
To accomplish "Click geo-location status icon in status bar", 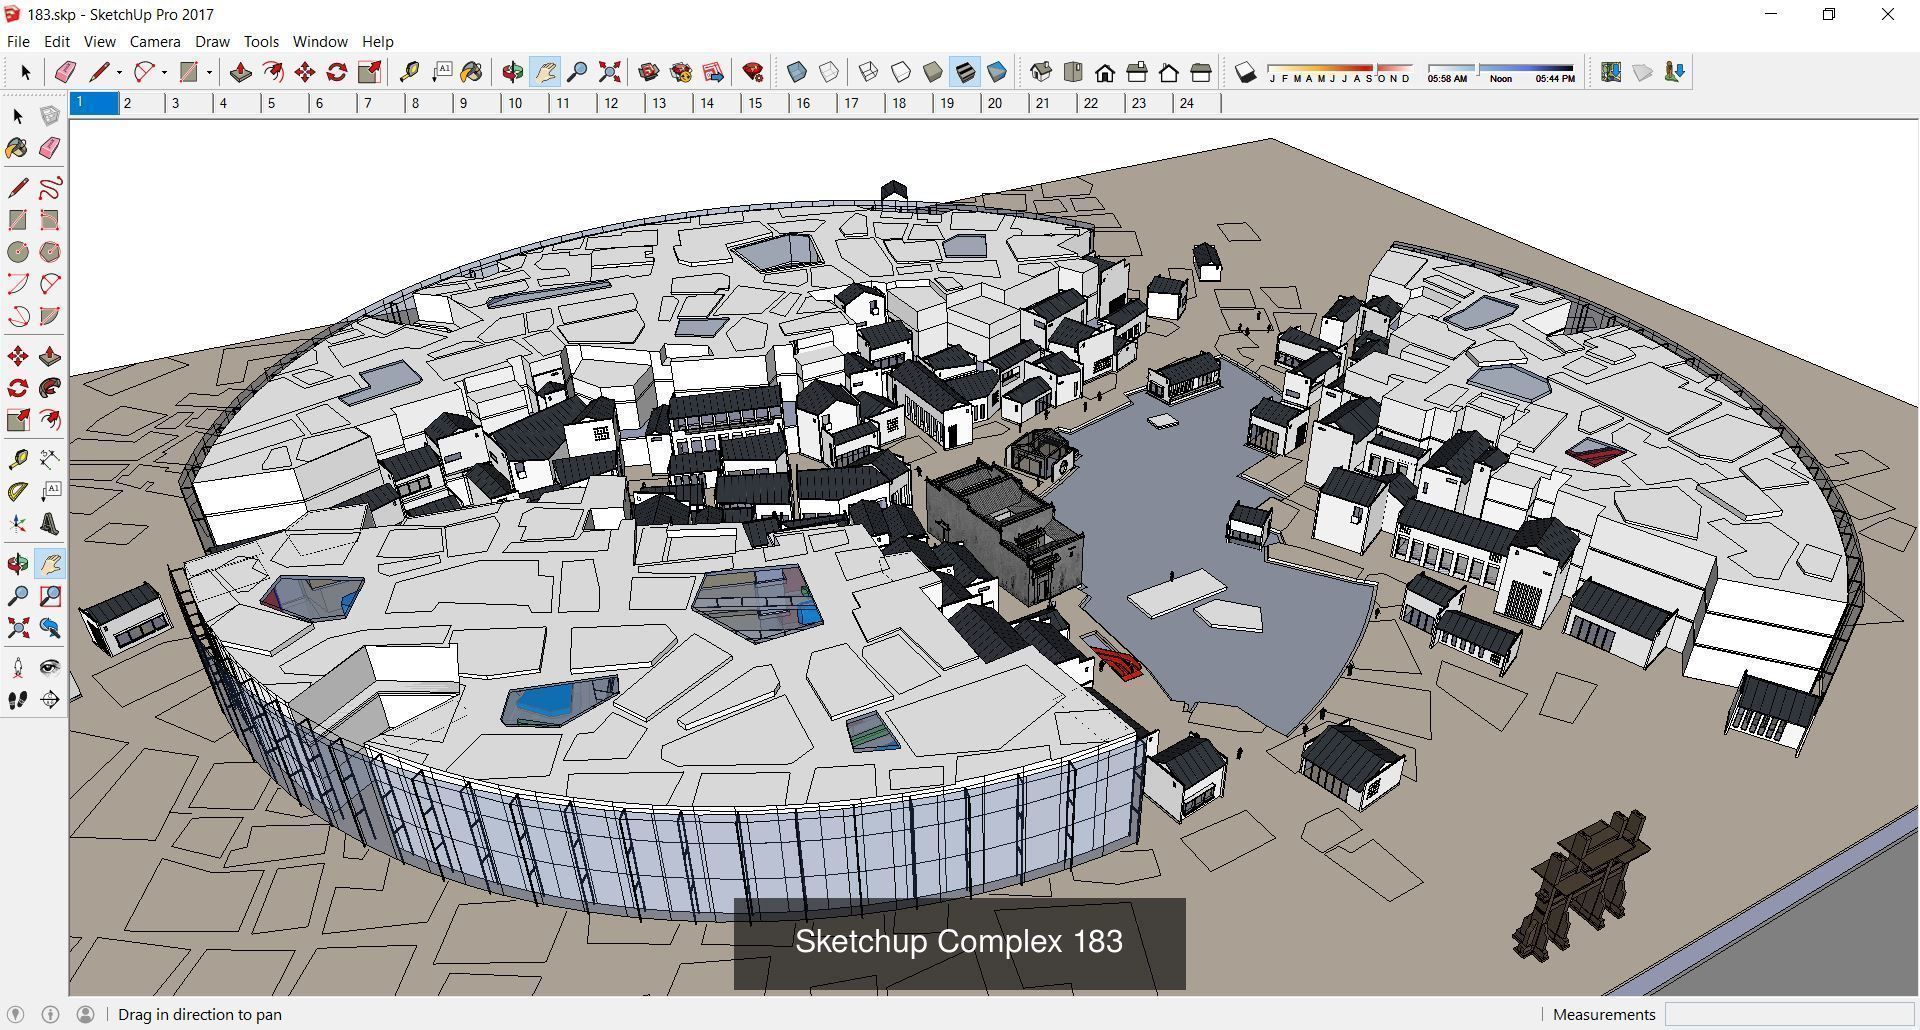I will click(x=15, y=1014).
